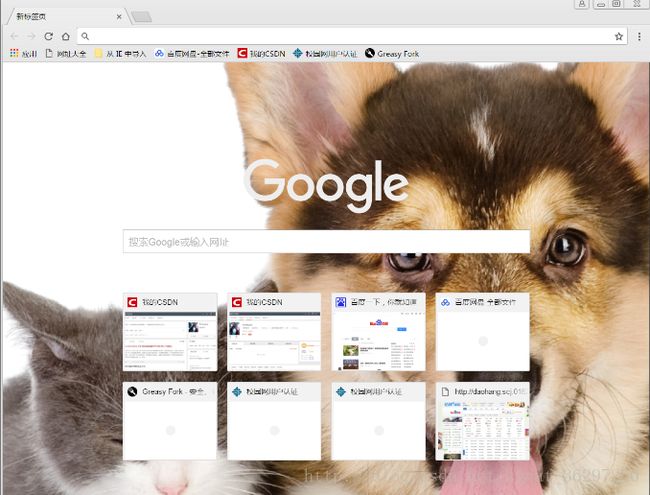Open the 百度网盘-全部文件 bookmark in bookmarks bar
The image size is (650, 495).
tap(192, 53)
